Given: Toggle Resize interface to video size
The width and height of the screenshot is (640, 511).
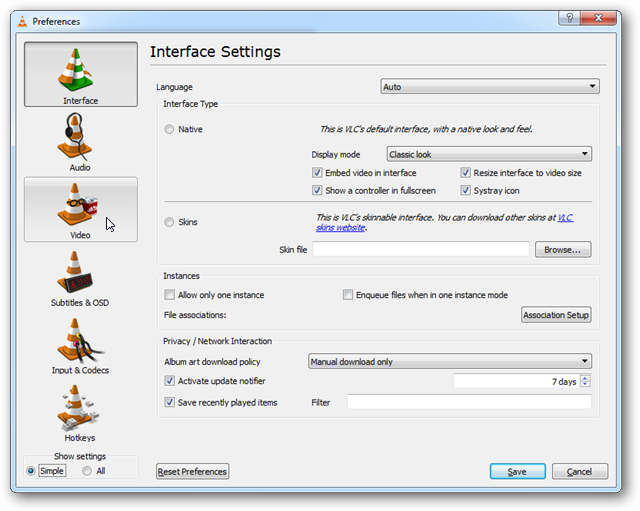Looking at the screenshot, I should pos(465,173).
